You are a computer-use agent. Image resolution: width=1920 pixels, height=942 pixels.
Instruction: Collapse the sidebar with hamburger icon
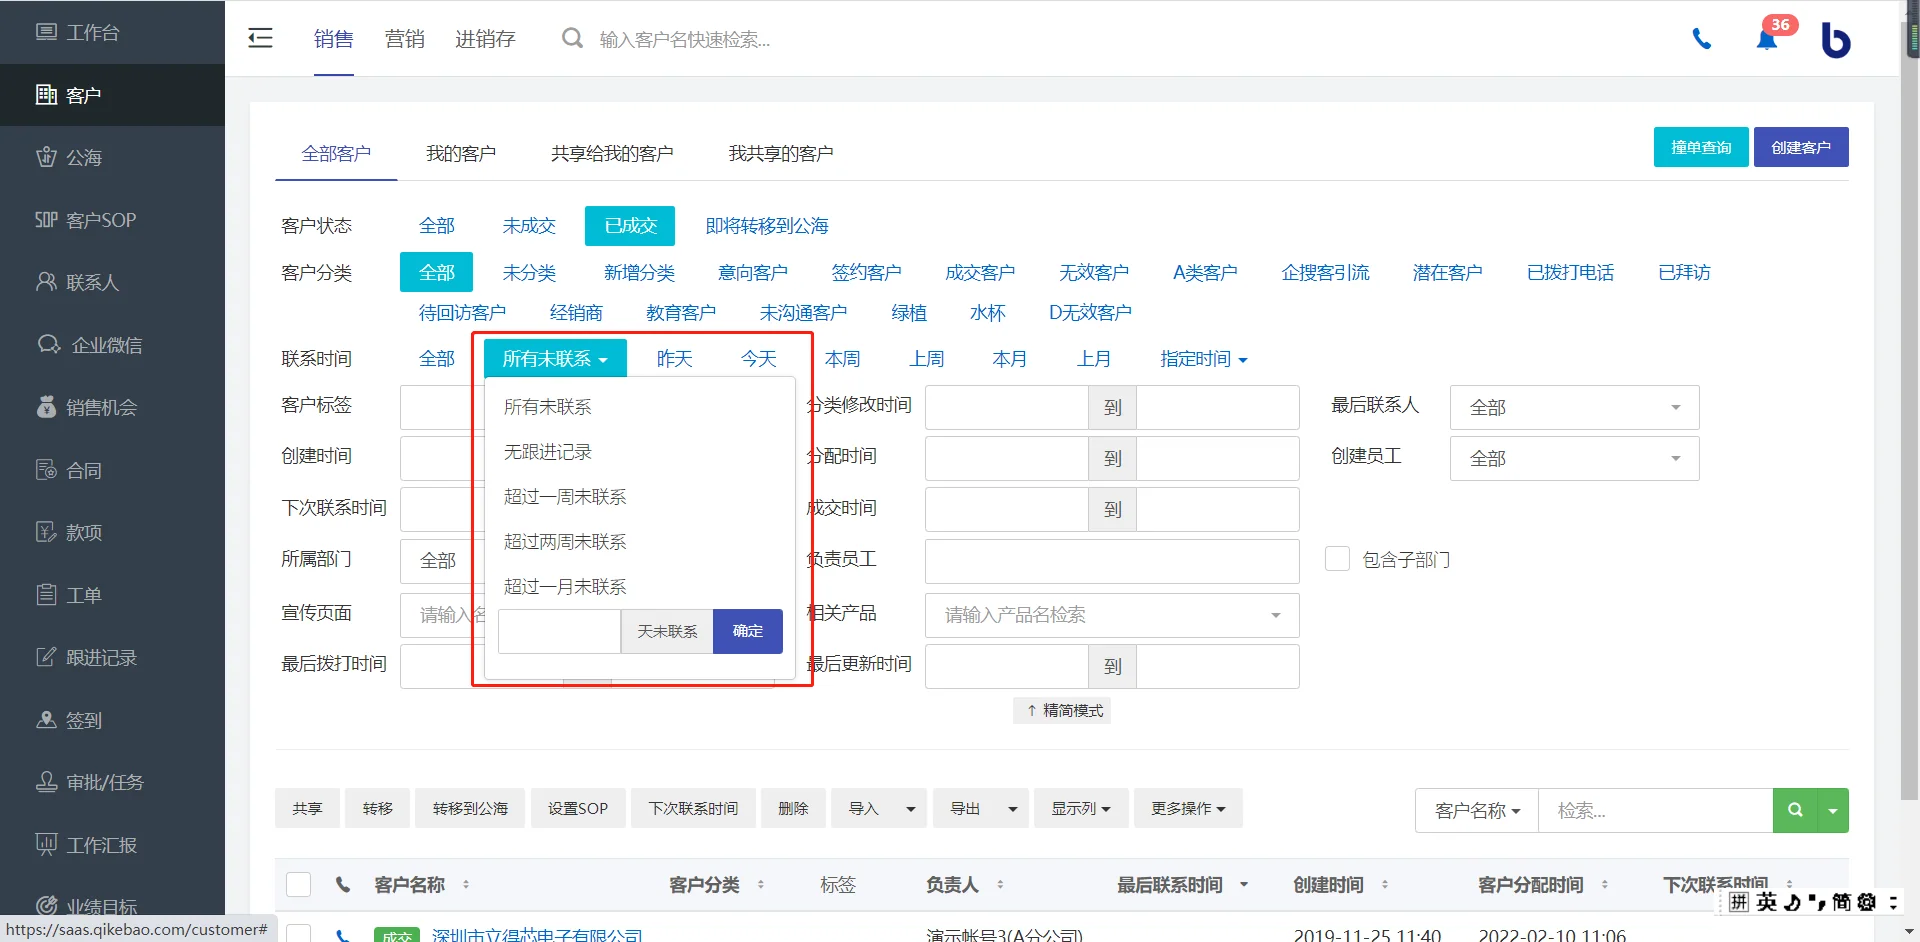pos(260,39)
